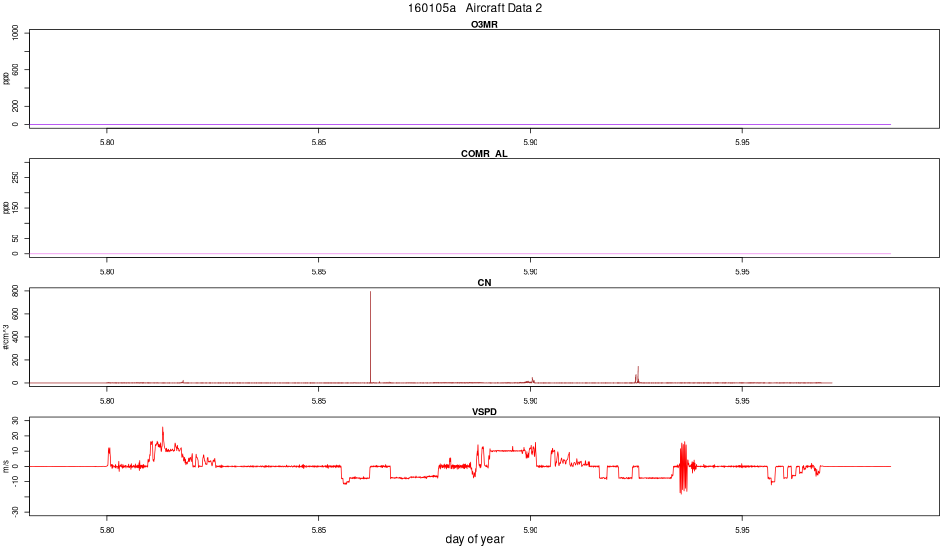Click the O3MR panel title

coord(484,25)
